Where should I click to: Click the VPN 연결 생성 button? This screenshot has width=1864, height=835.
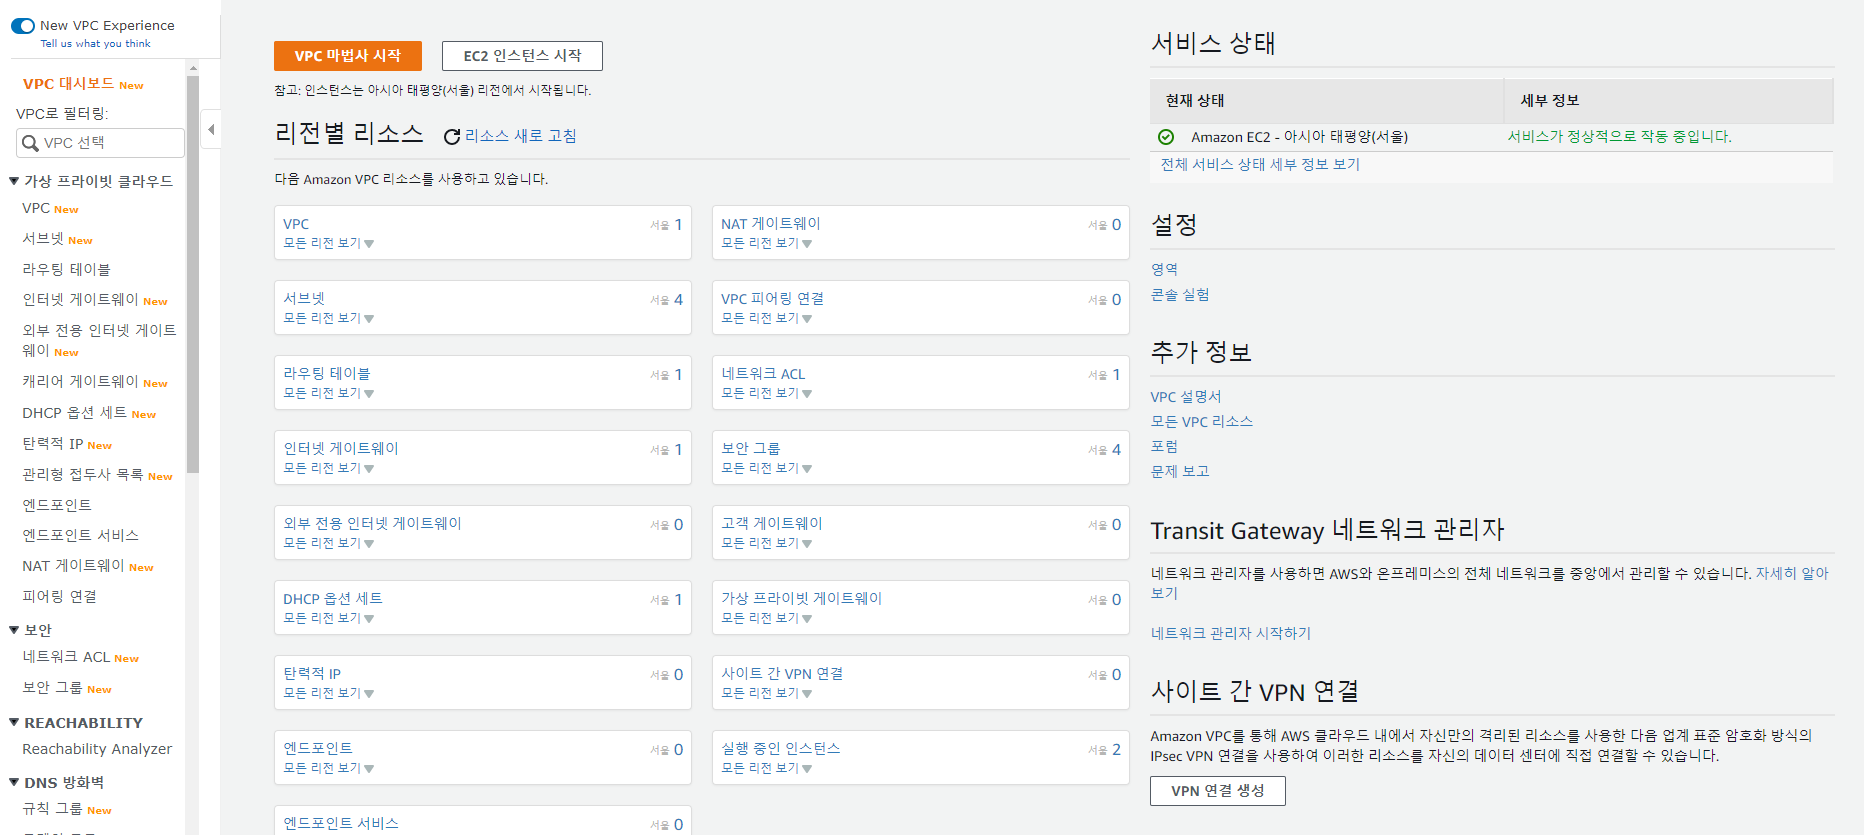click(x=1218, y=791)
